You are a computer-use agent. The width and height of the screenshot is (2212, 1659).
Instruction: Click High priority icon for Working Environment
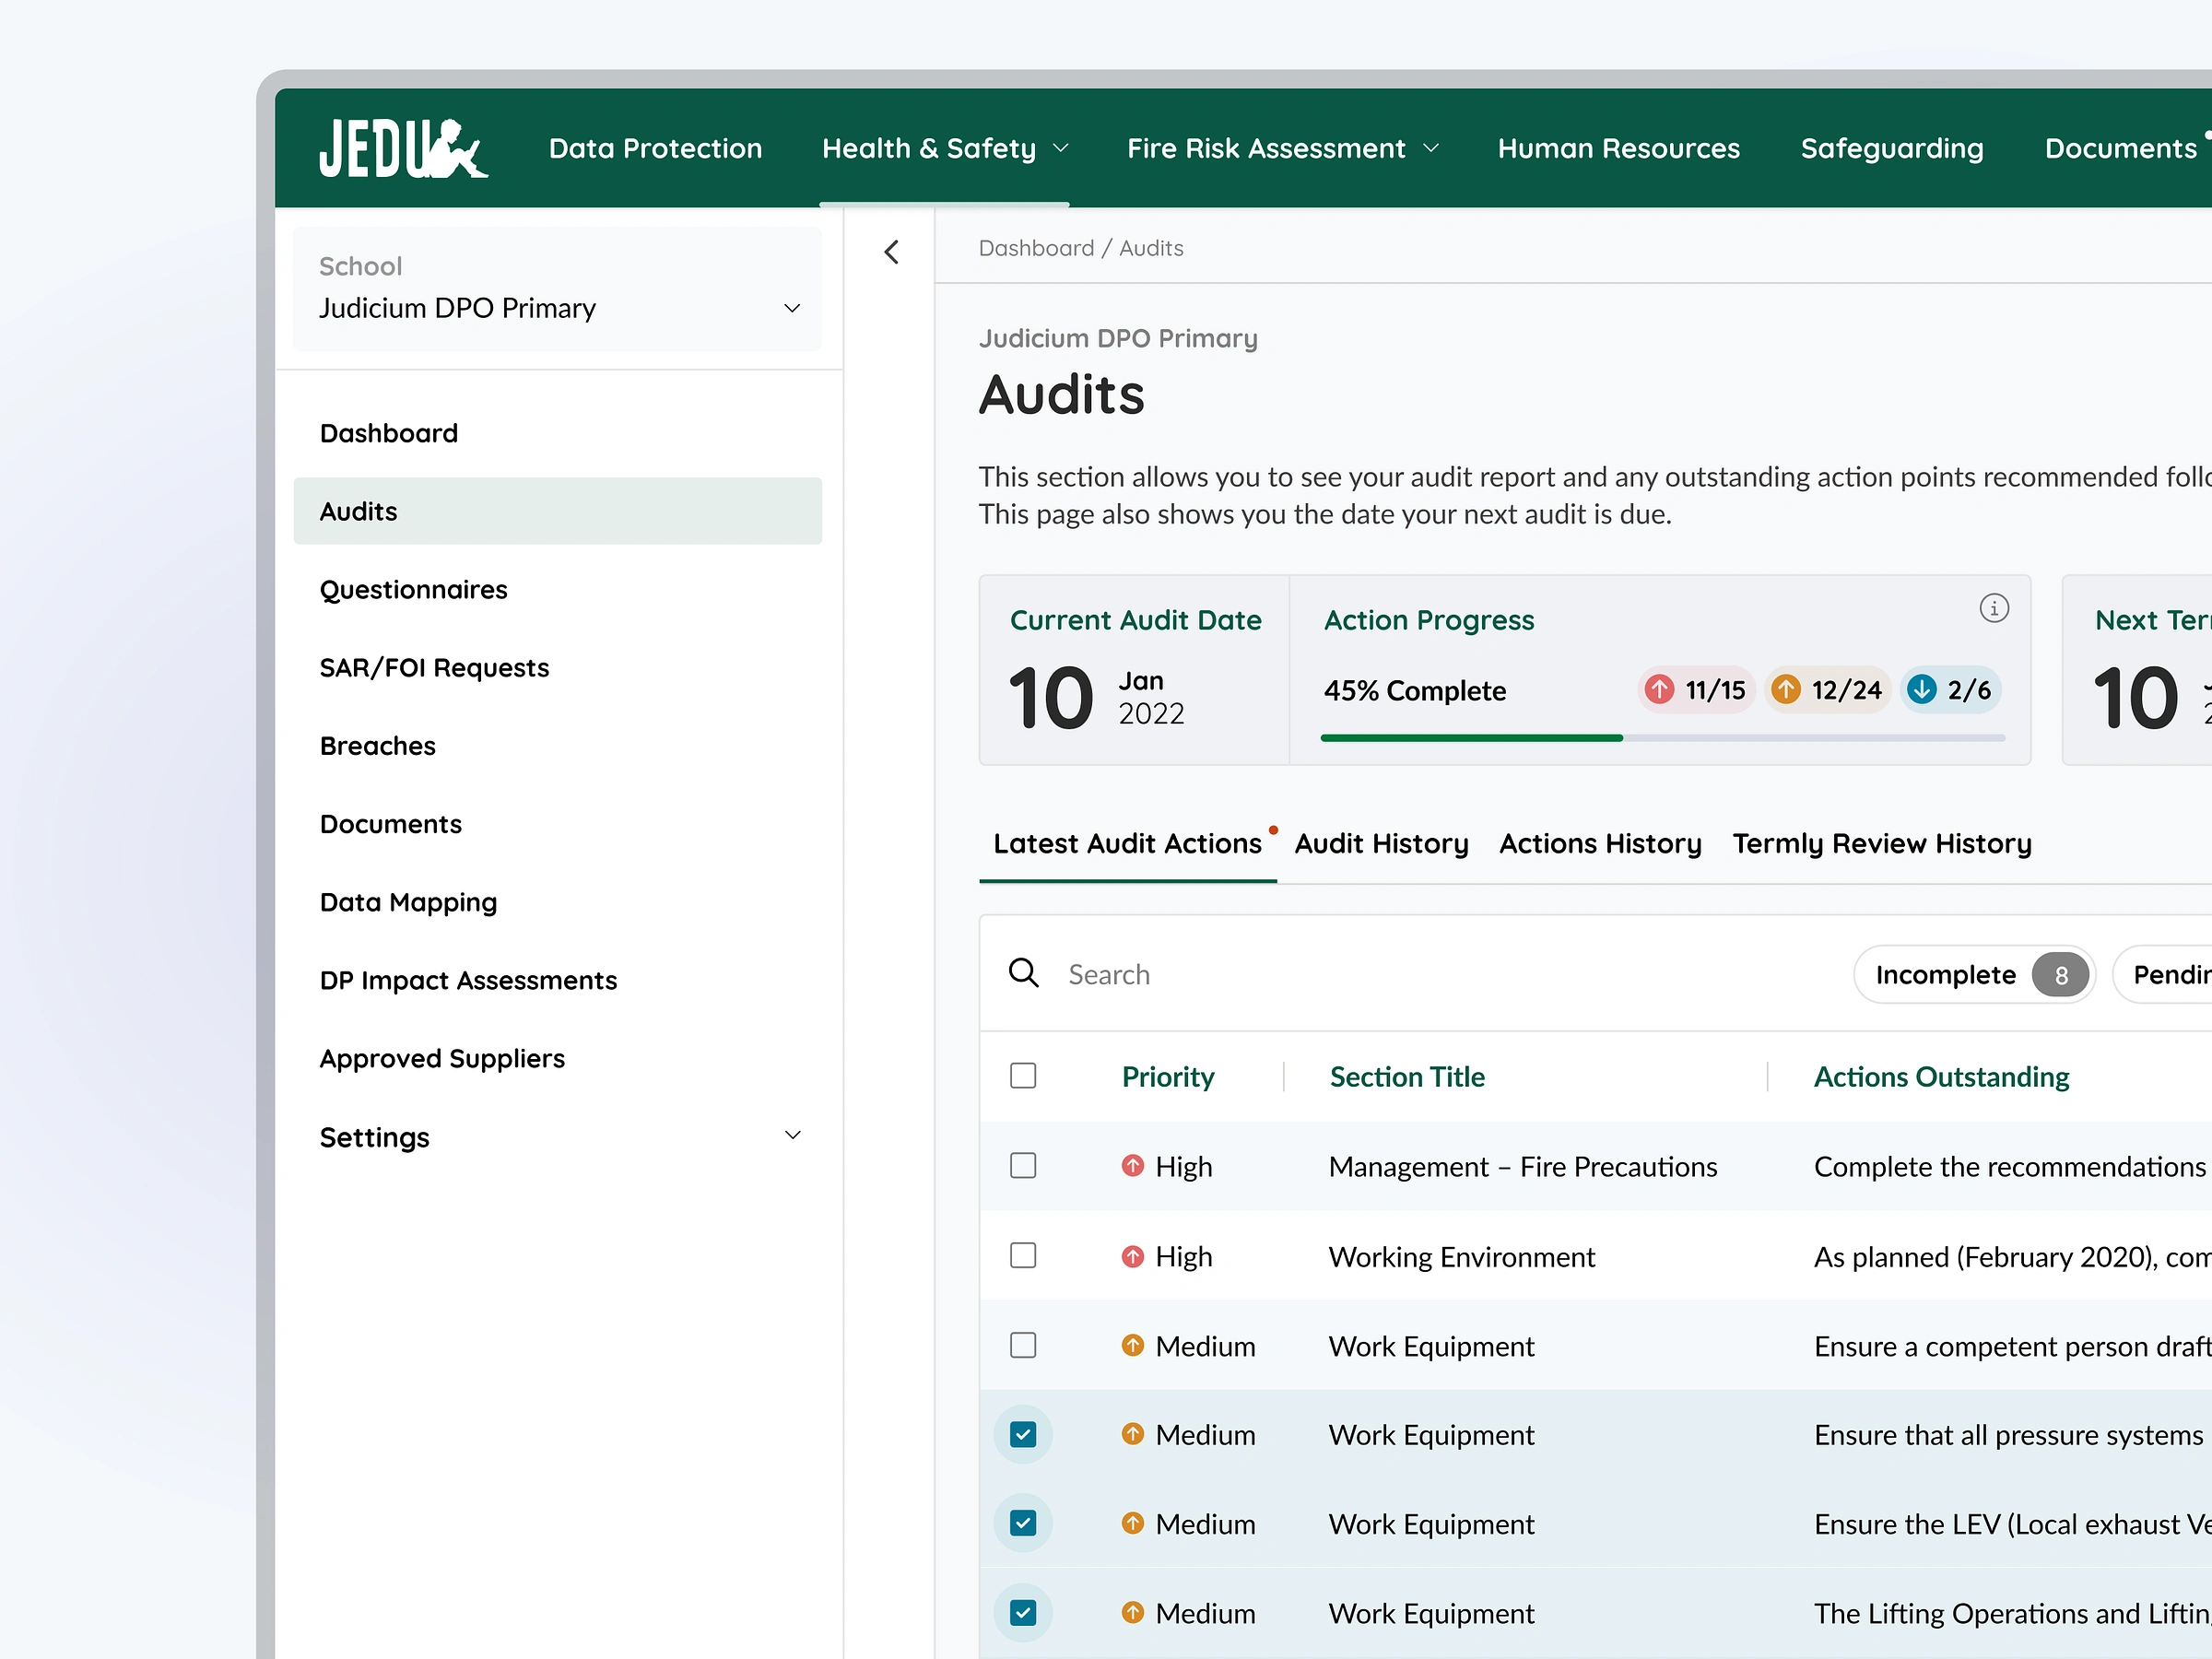coord(1132,1256)
